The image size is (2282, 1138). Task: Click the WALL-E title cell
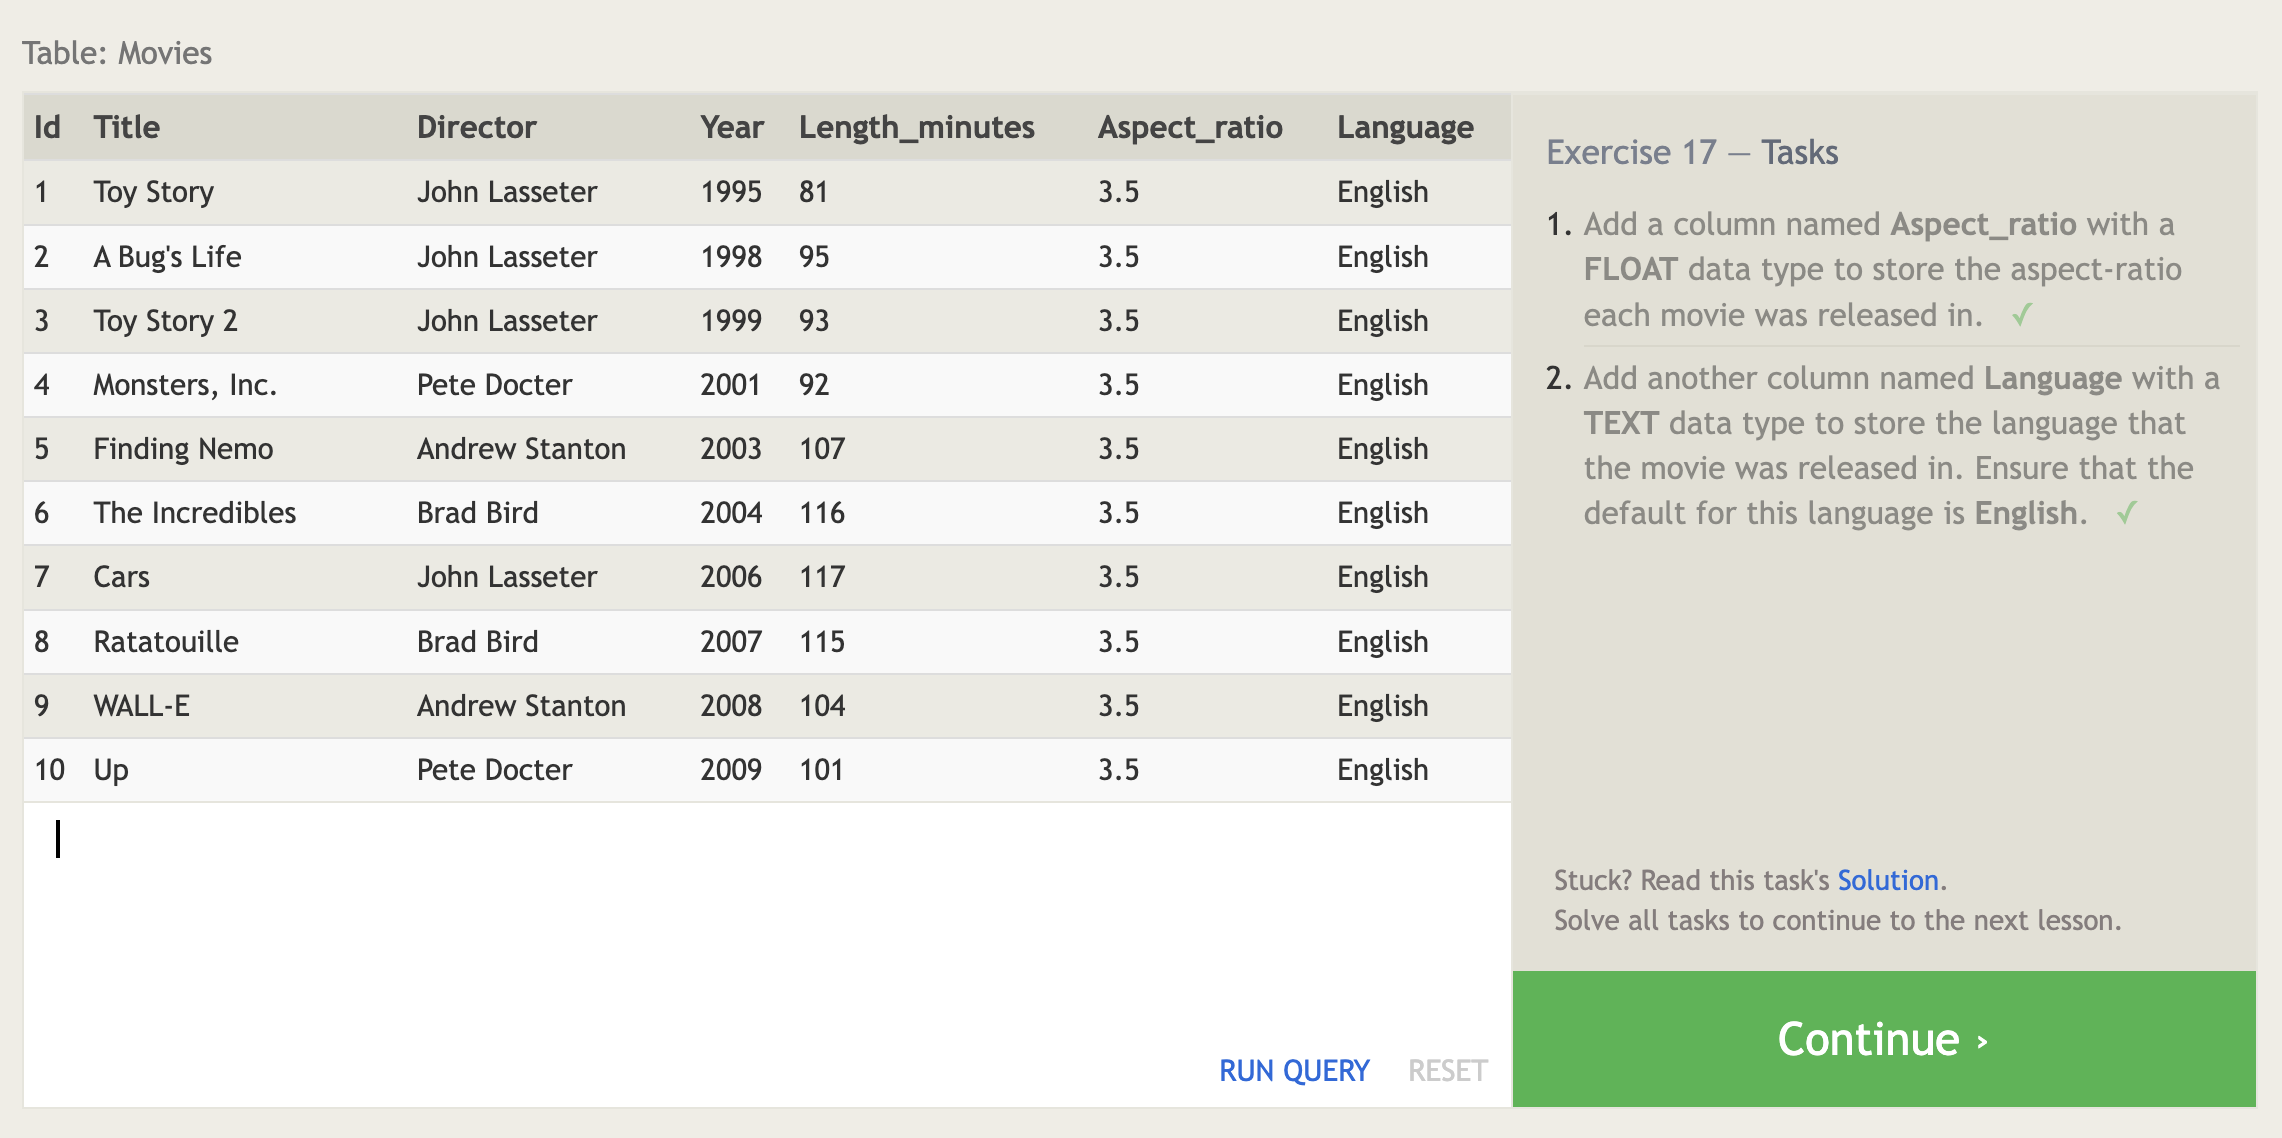141,706
